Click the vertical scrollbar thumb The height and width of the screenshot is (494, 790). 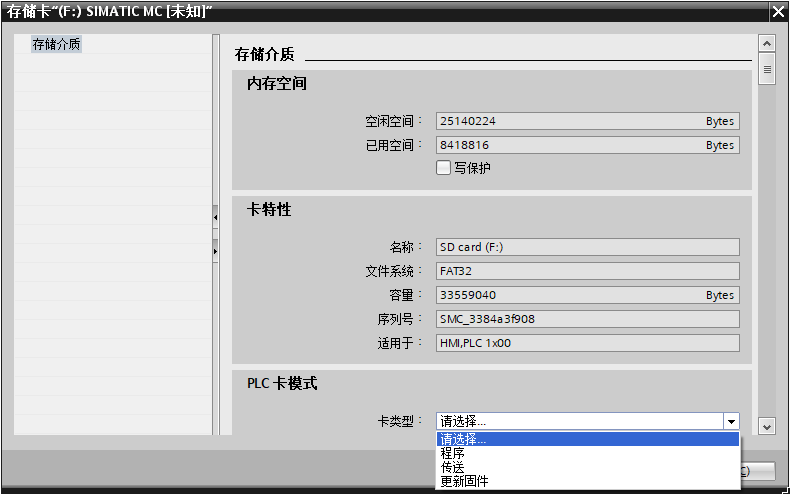(767, 69)
